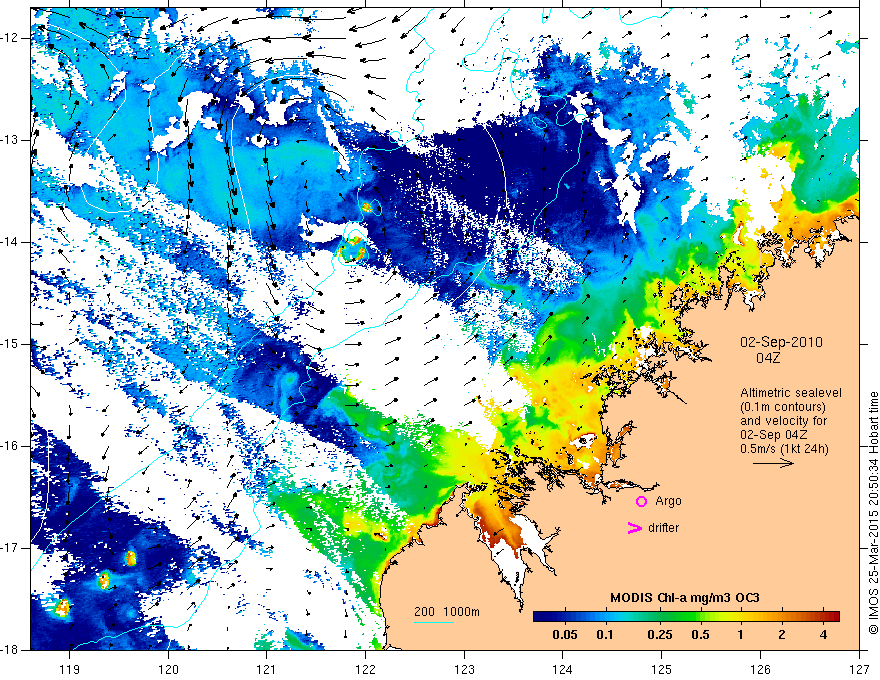Click colorbar value '0.5'
880x680 pixels.
click(x=700, y=635)
